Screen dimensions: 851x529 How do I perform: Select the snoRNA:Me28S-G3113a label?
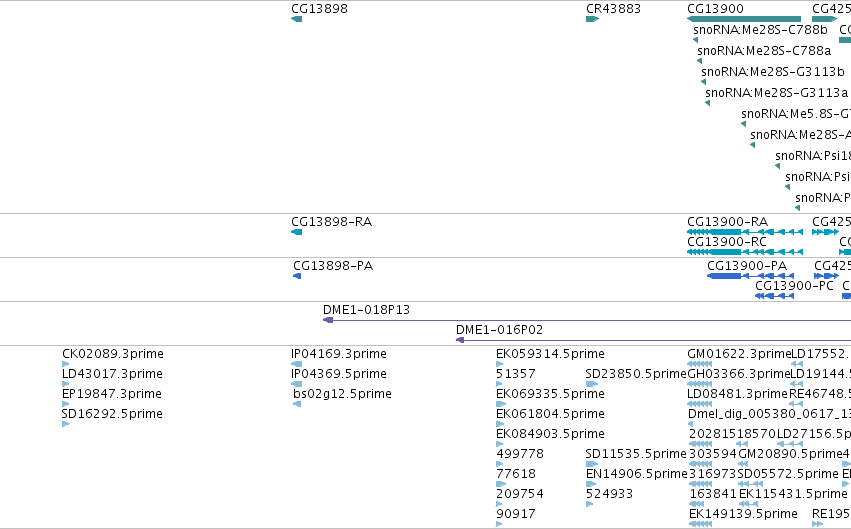pos(777,93)
